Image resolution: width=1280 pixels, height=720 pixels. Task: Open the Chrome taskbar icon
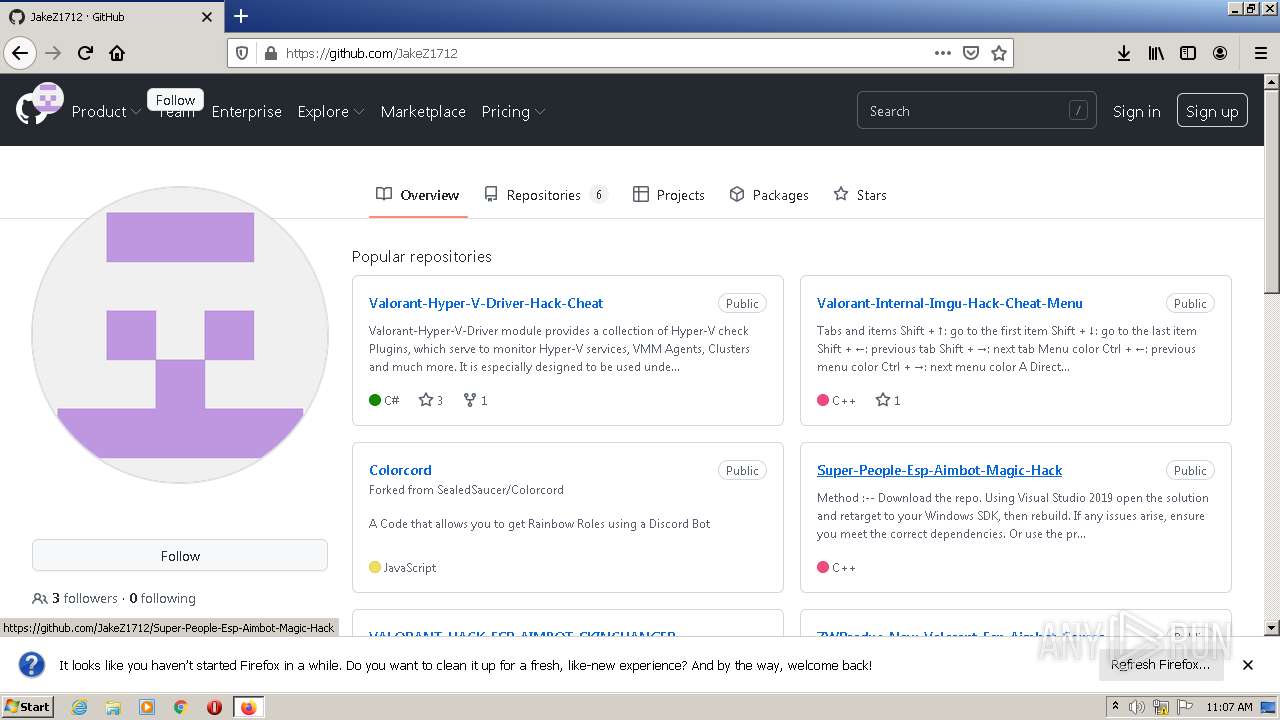tap(180, 707)
